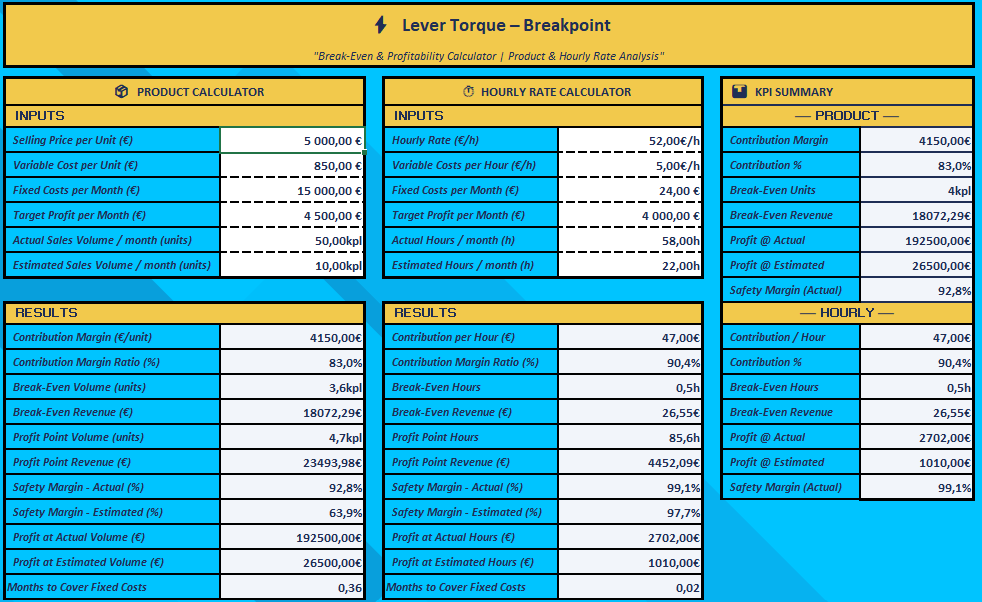Click the product result value 4150,00€ for Contribution Margin (€/unit)
The height and width of the screenshot is (602, 982).
[292, 337]
